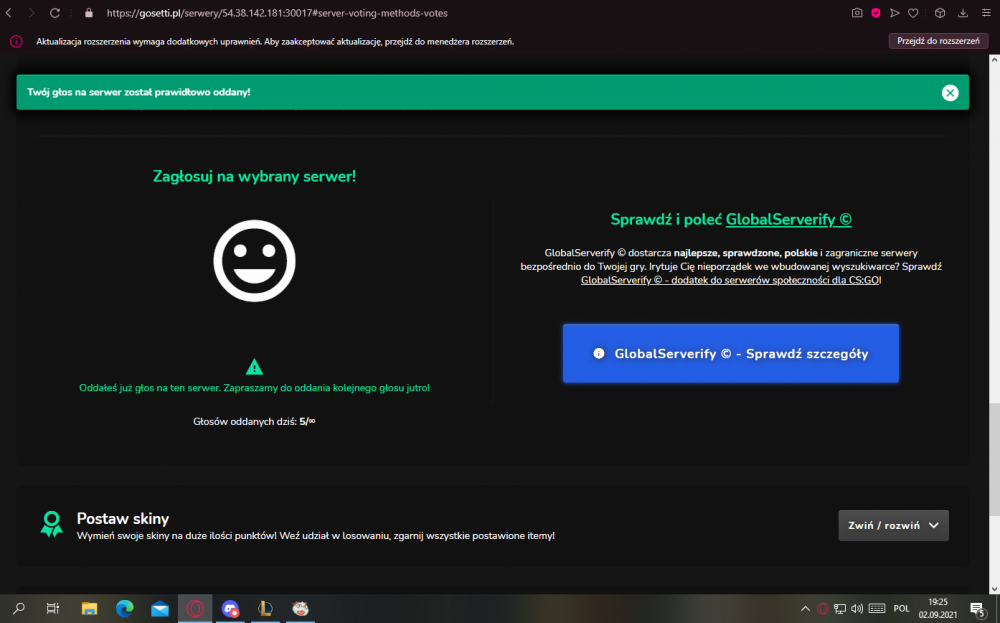Viewport: 1000px width, 623px height.
Task: Click the 'Głosów oddanych dziś: 5/∞' text
Action: tap(254, 421)
